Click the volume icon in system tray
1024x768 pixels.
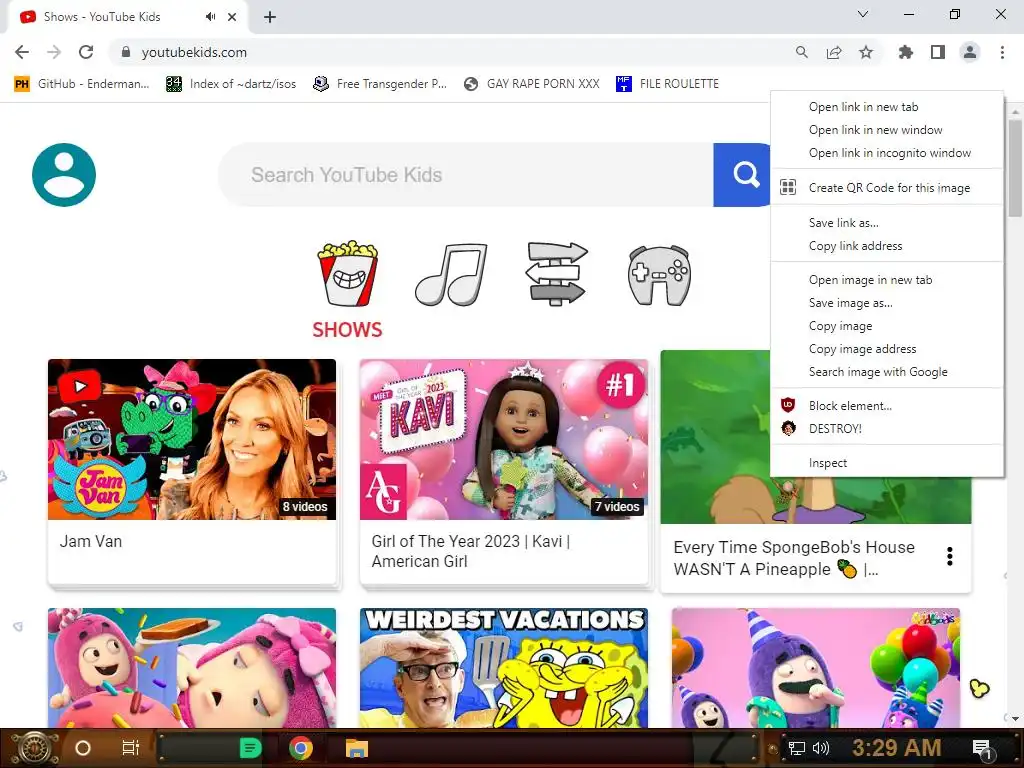(x=821, y=748)
